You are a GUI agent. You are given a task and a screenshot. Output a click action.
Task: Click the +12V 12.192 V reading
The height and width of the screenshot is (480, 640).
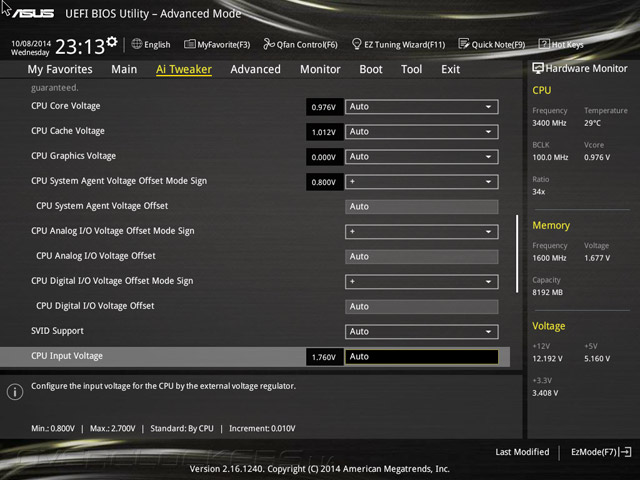coord(547,359)
